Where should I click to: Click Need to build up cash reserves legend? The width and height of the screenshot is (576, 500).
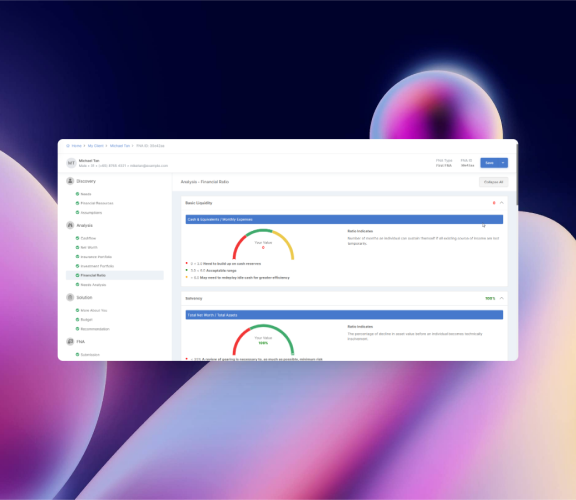[226, 263]
